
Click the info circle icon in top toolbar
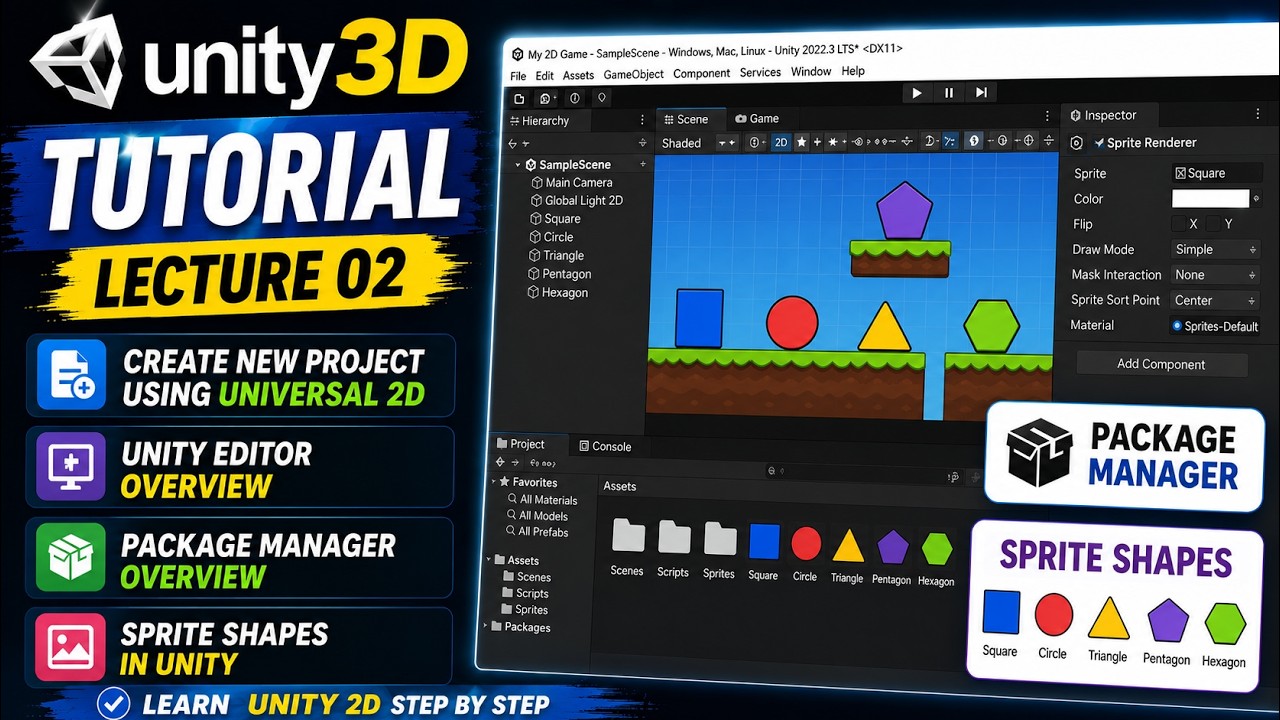(574, 98)
